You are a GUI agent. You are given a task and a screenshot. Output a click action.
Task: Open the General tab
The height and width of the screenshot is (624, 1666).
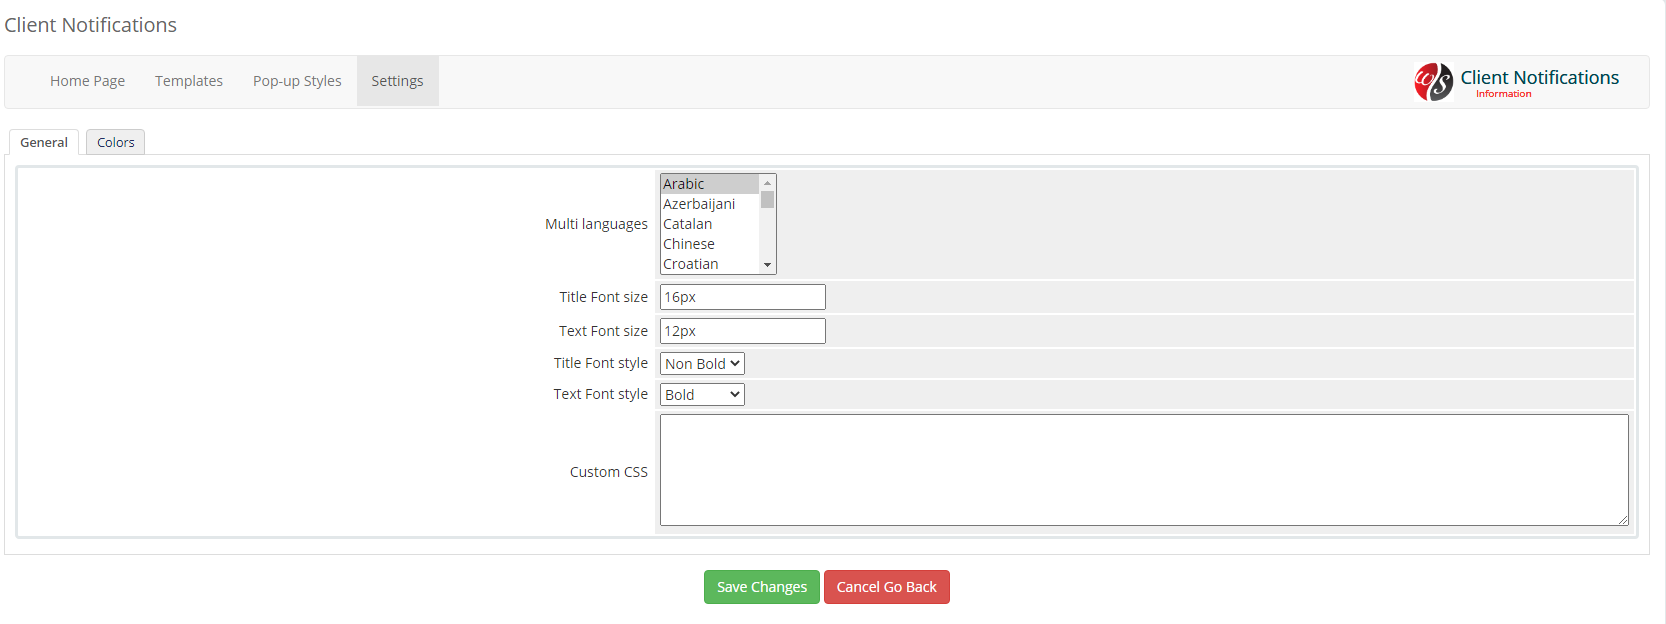(x=44, y=143)
